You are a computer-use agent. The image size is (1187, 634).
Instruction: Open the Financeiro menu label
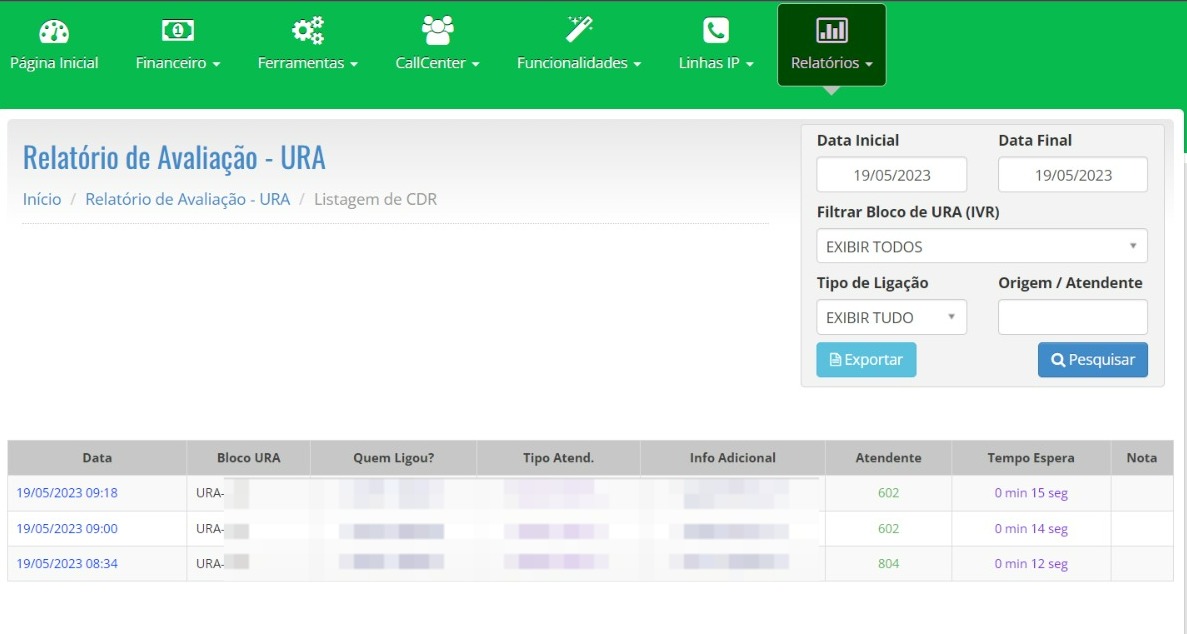(x=178, y=63)
